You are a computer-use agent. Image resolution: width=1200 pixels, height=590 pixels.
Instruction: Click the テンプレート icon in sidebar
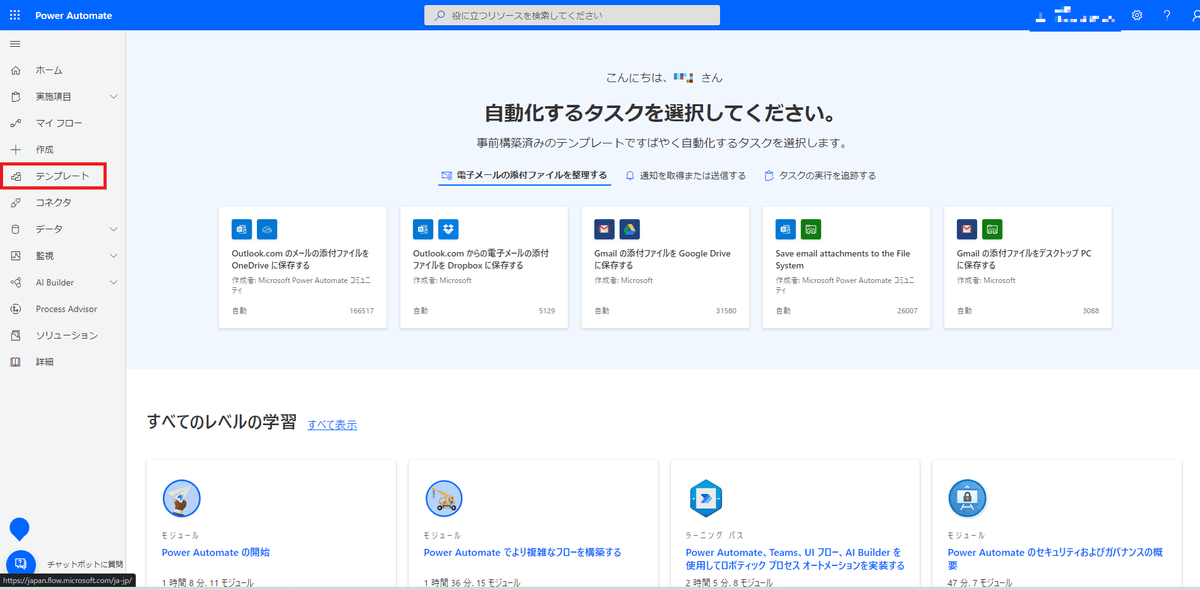pyautogui.click(x=15, y=177)
